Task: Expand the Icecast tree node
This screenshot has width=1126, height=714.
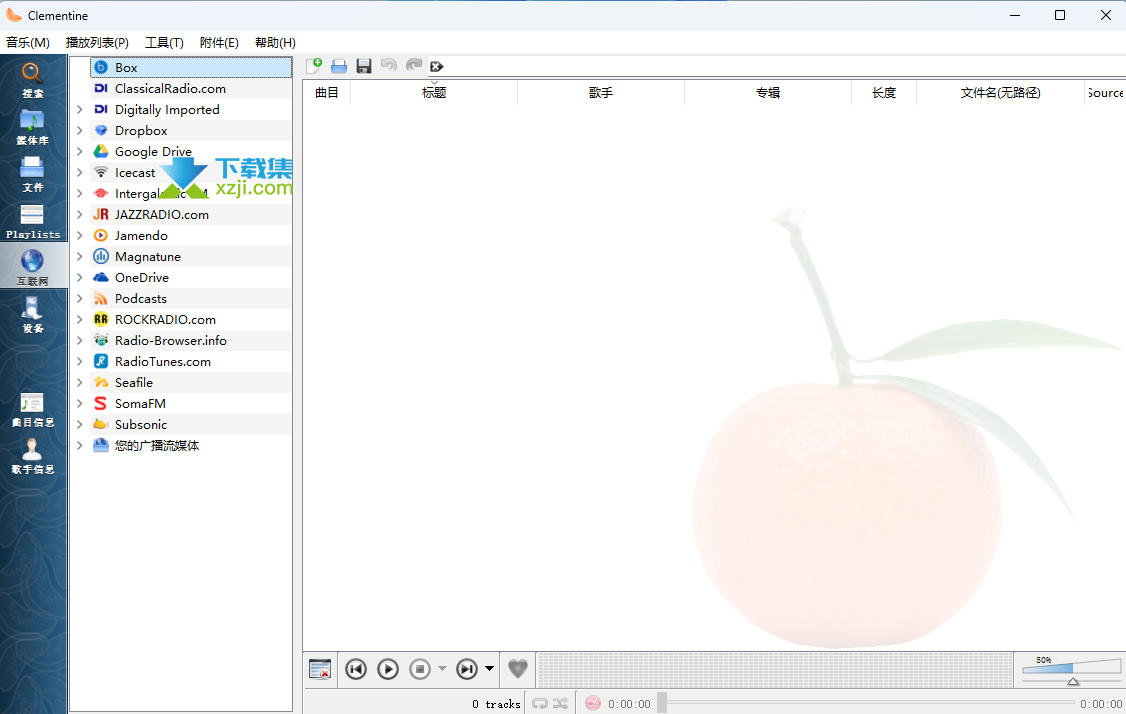Action: (80, 172)
